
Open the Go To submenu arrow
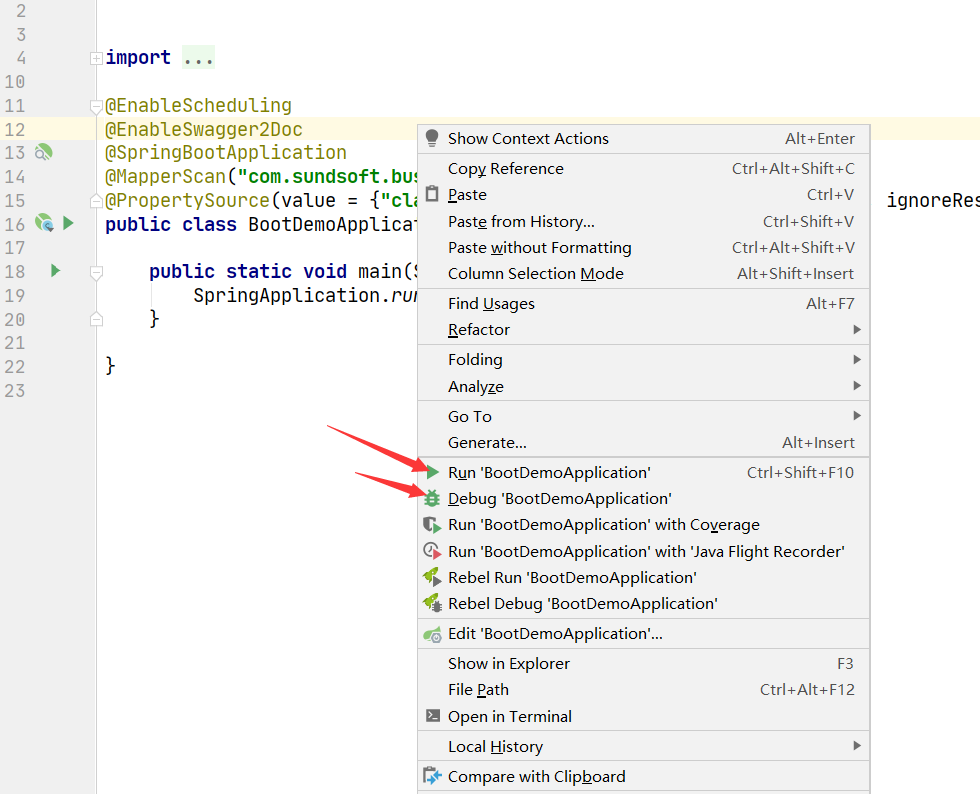858,416
